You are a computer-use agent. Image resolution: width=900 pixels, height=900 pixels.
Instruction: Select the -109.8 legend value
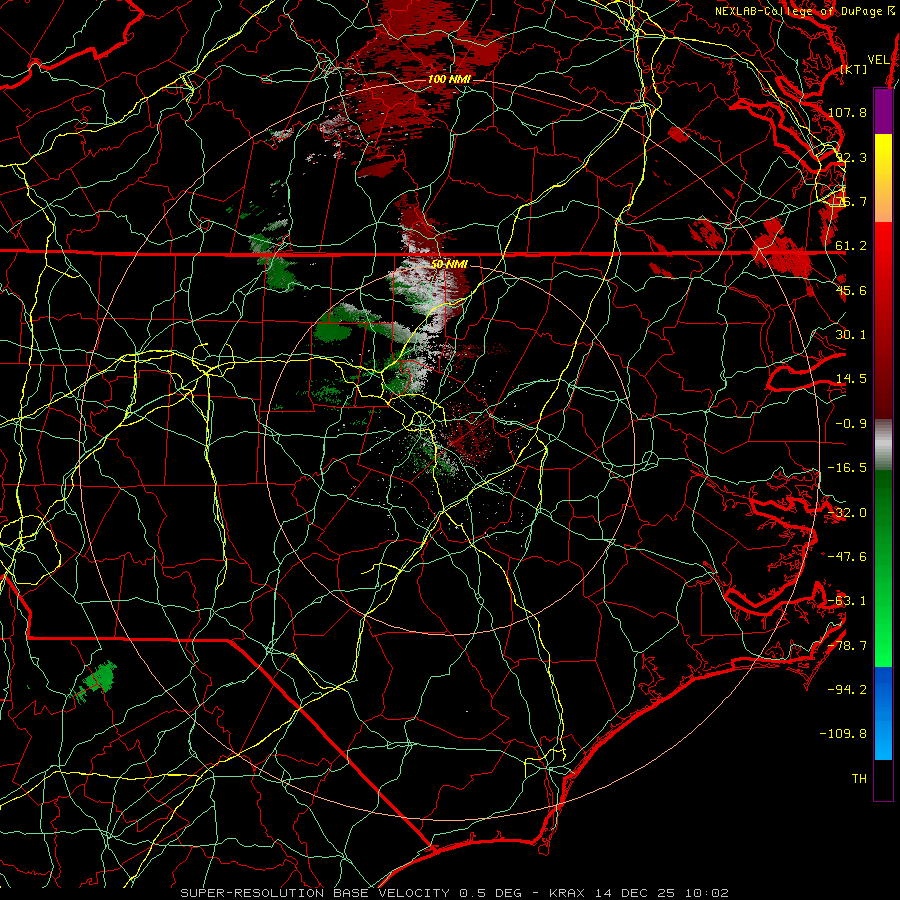(844, 734)
